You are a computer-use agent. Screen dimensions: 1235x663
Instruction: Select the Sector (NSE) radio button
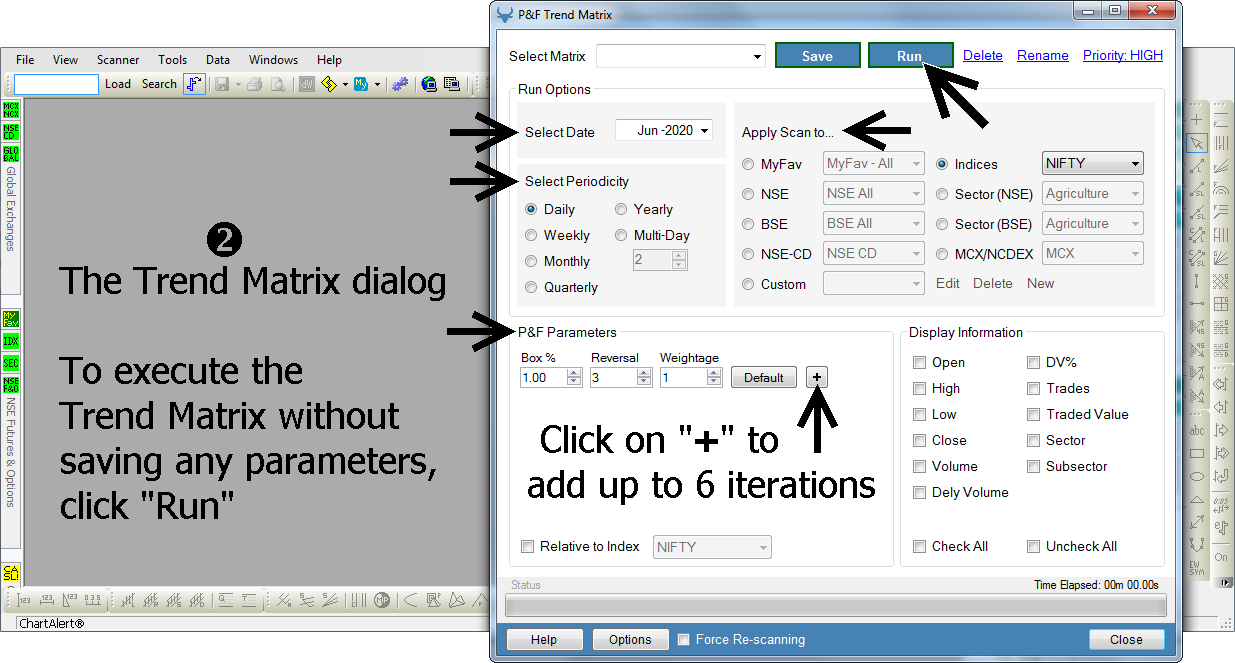[x=943, y=194]
